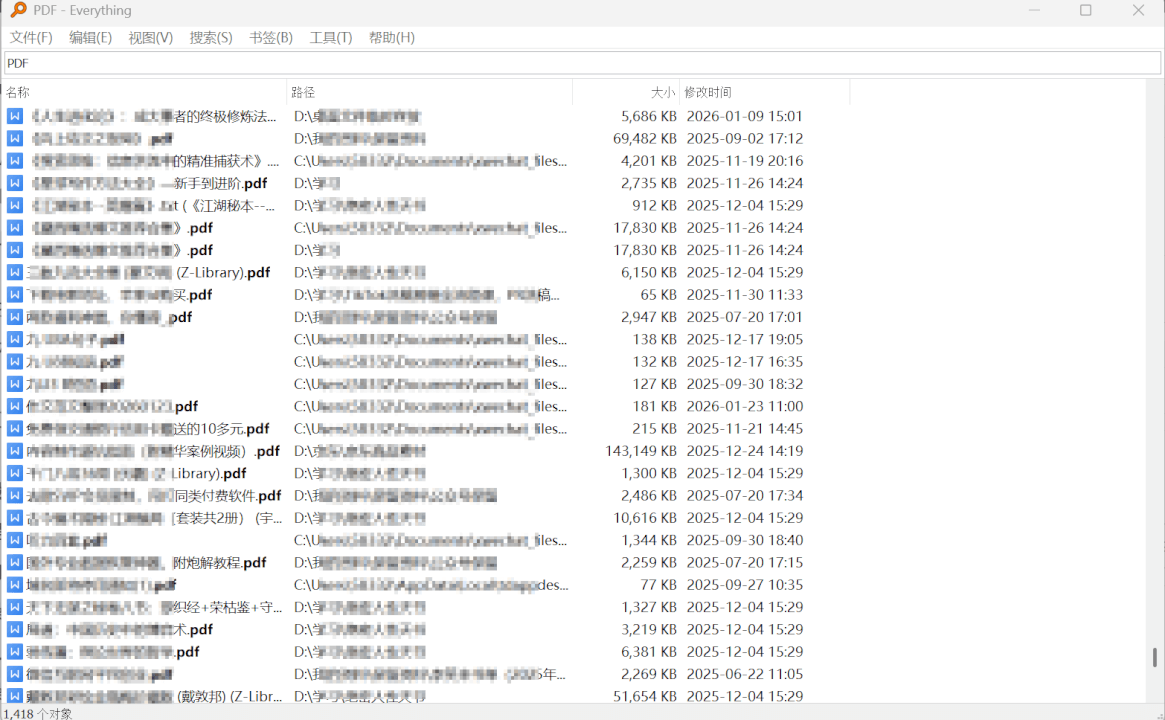Open the 文件(F) menu

point(31,38)
